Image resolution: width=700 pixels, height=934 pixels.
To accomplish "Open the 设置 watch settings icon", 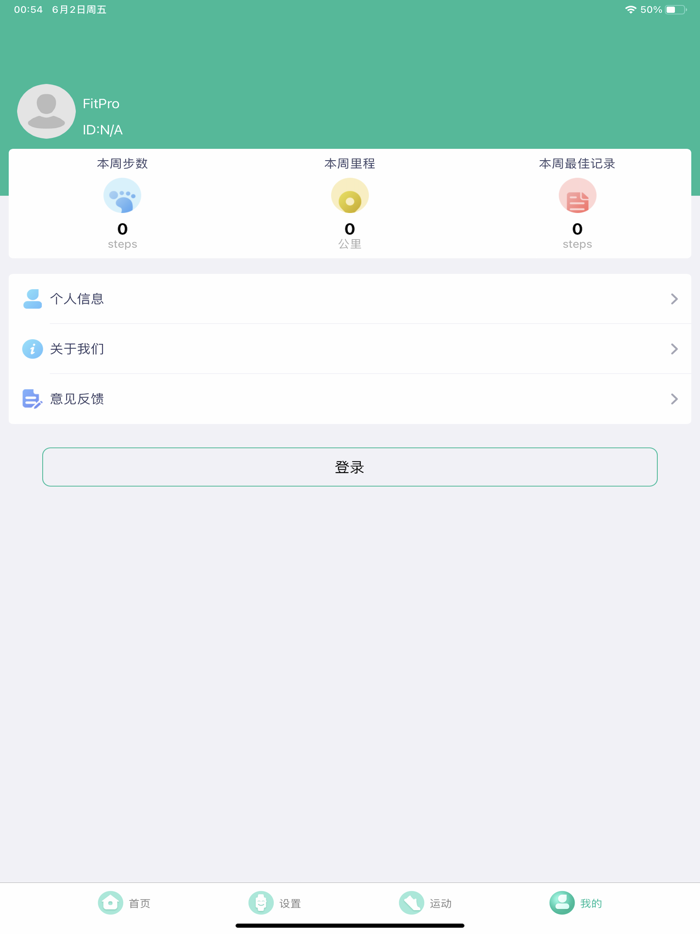I will (x=260, y=903).
